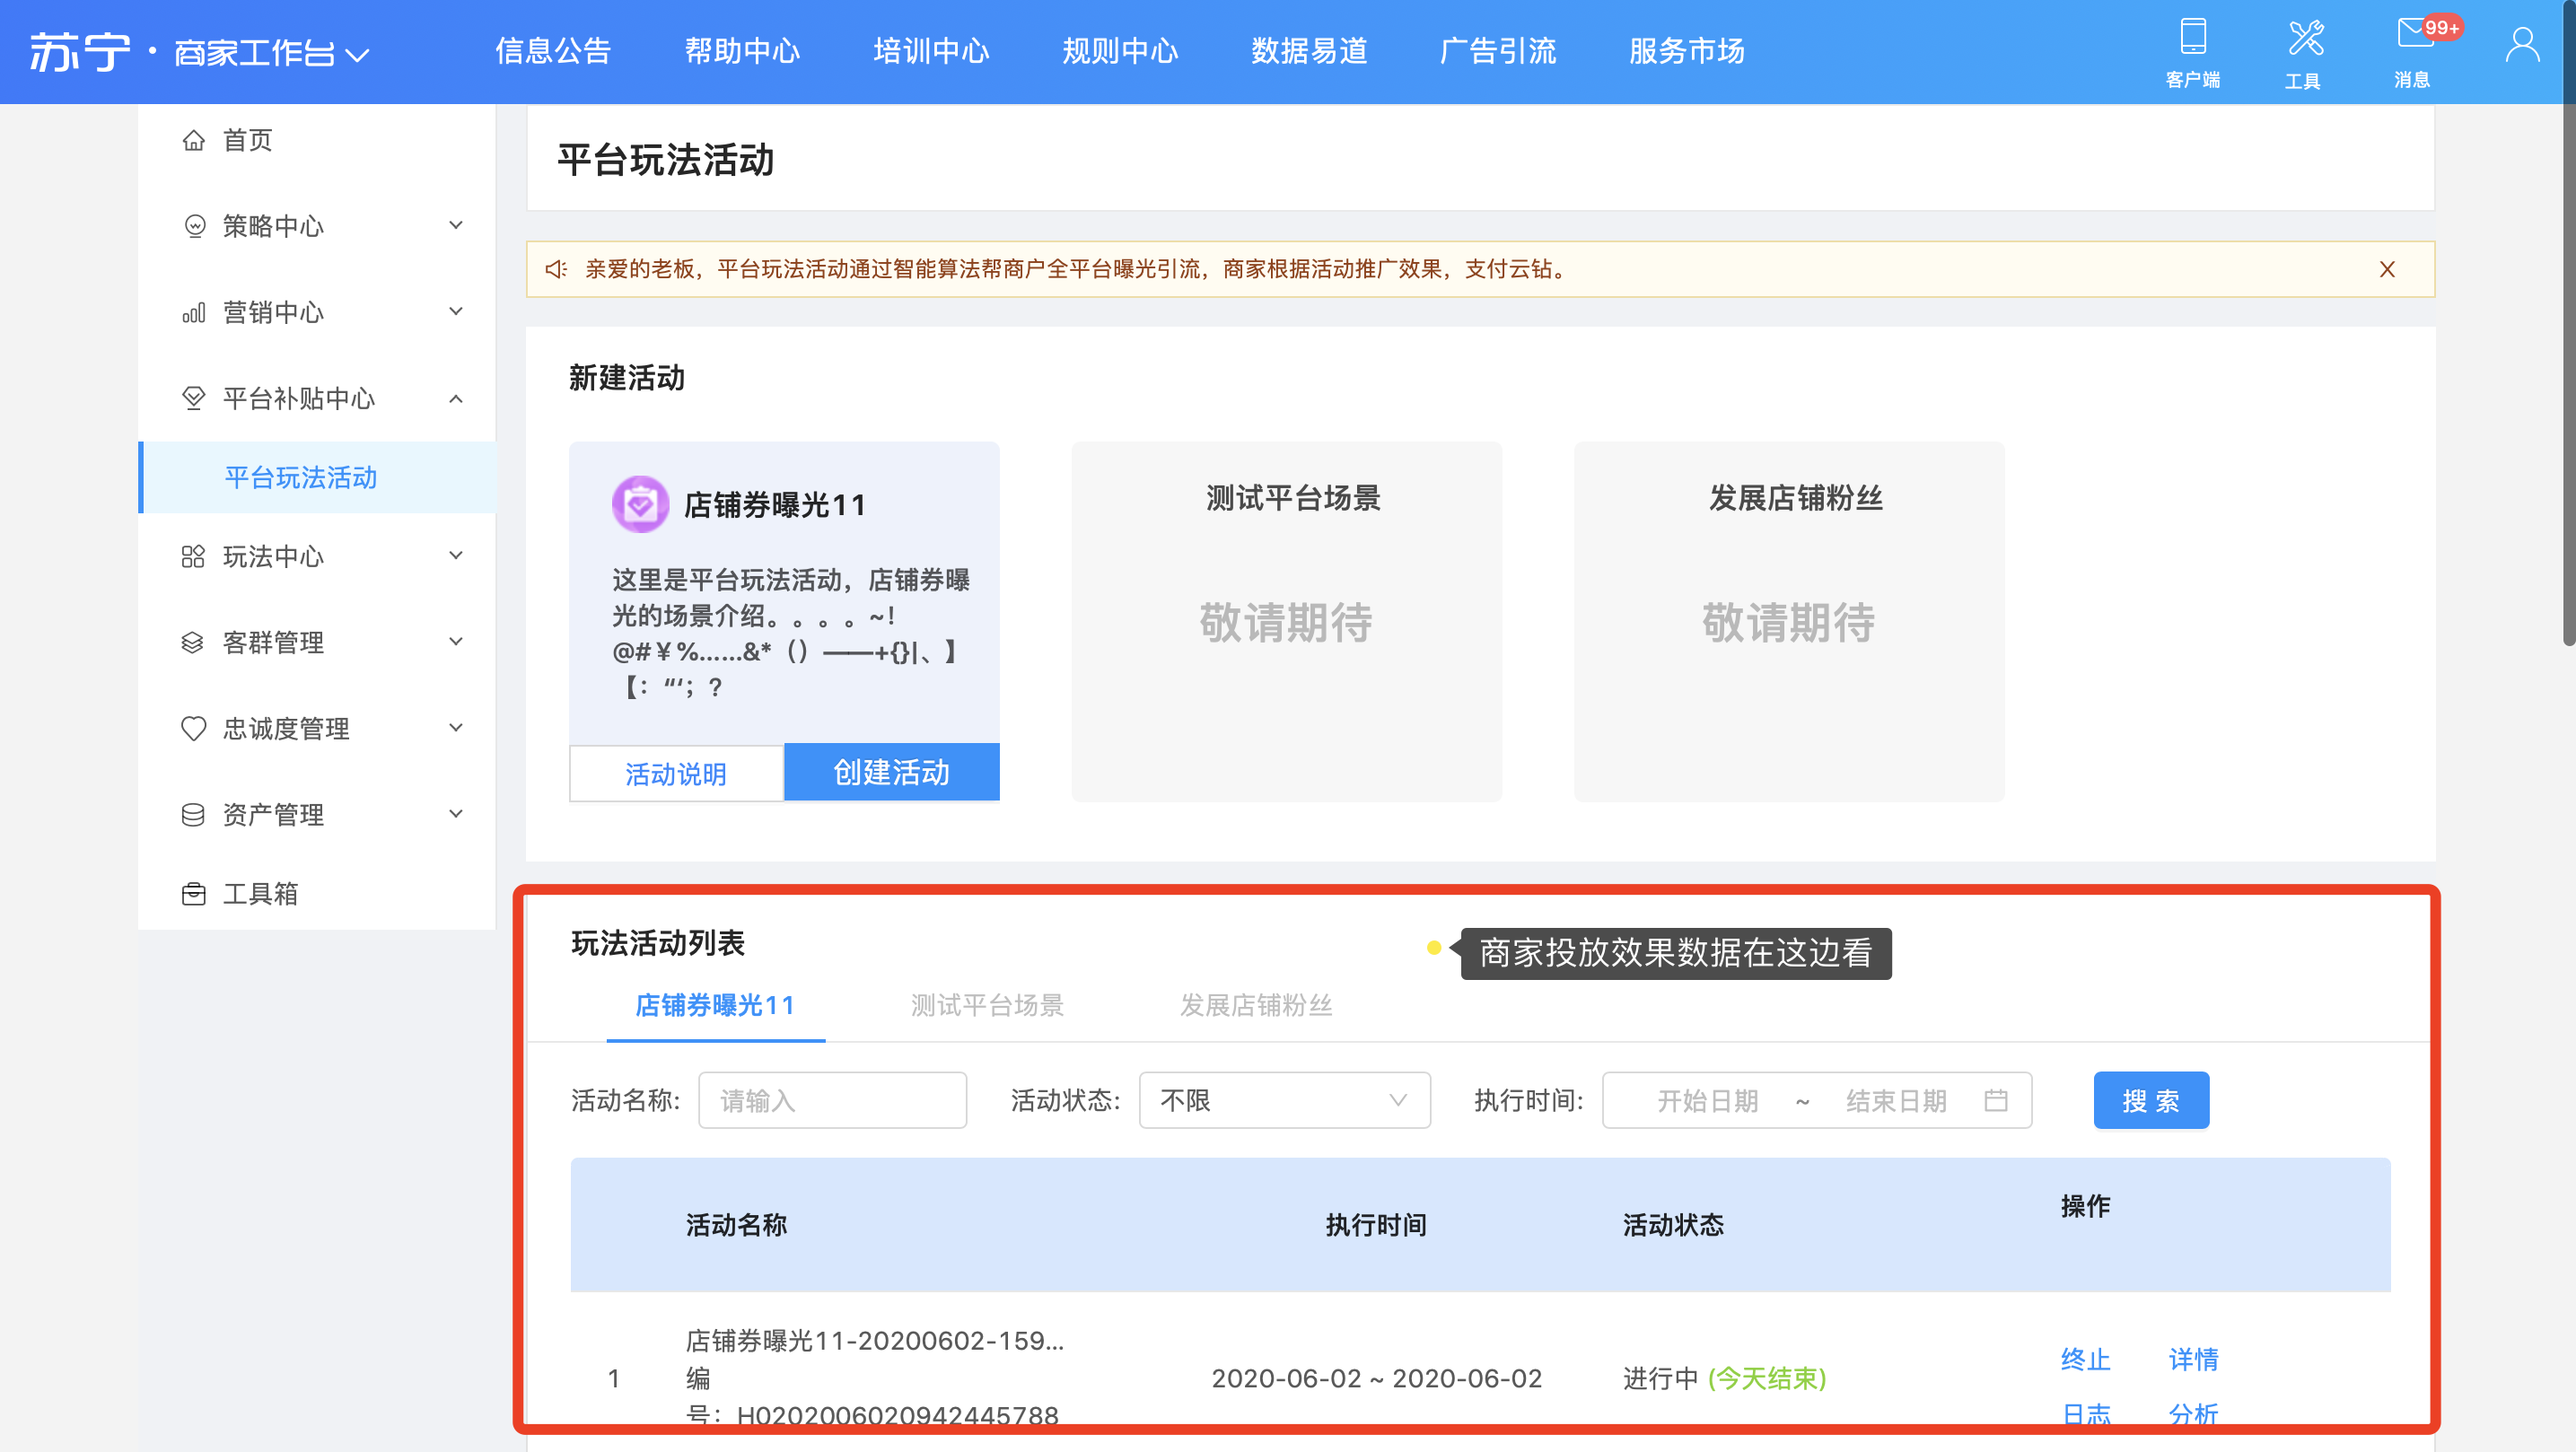The width and height of the screenshot is (2576, 1452).
Task: Close the yellow notice banner
Action: click(2386, 269)
